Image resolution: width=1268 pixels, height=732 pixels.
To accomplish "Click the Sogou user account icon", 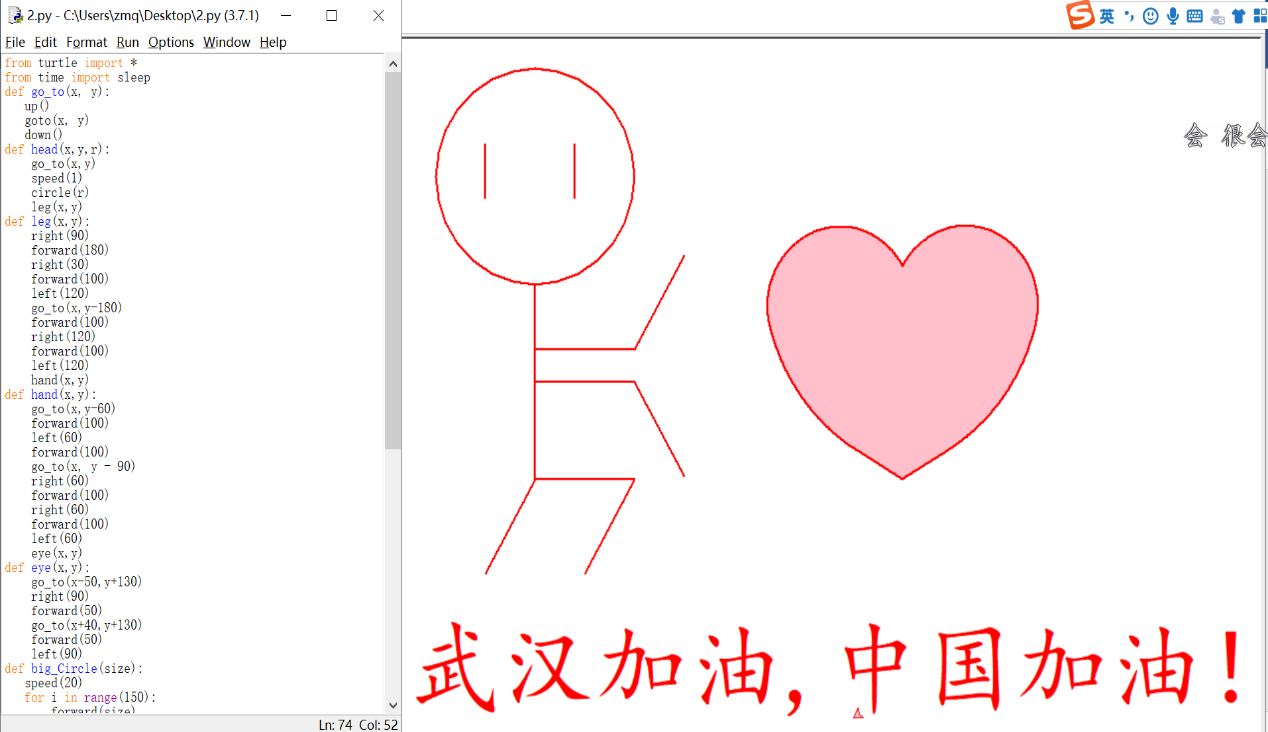I will pos(1217,16).
